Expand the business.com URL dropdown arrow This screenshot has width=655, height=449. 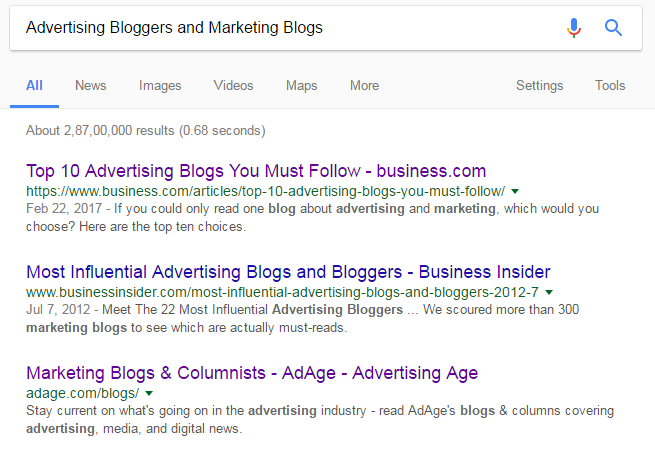[x=515, y=191]
